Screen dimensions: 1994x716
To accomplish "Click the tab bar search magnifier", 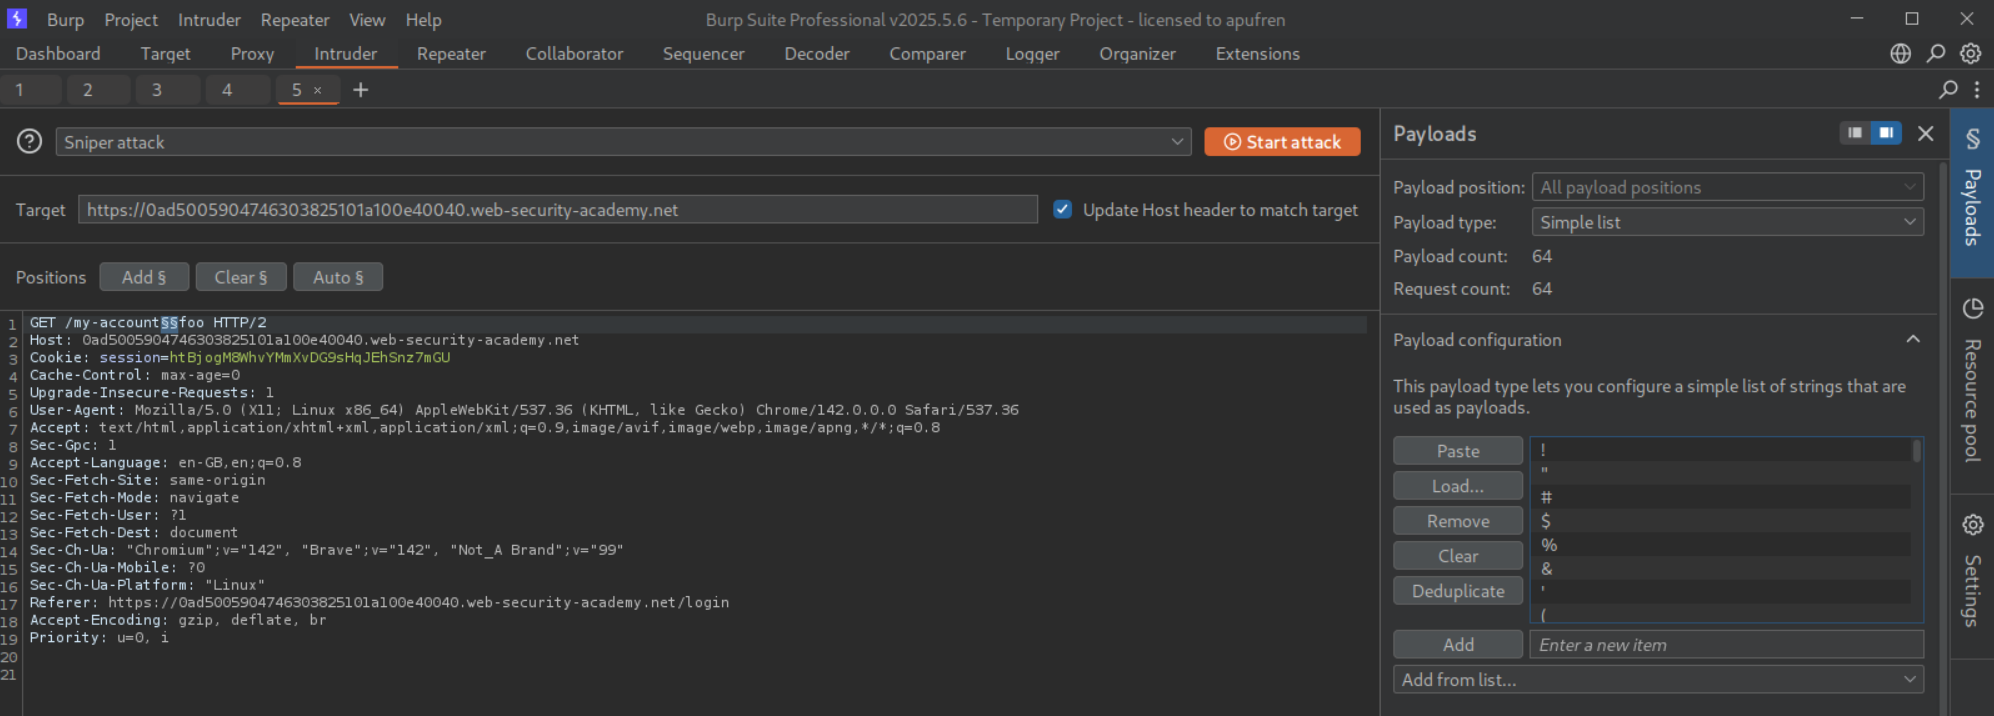I will [1948, 90].
